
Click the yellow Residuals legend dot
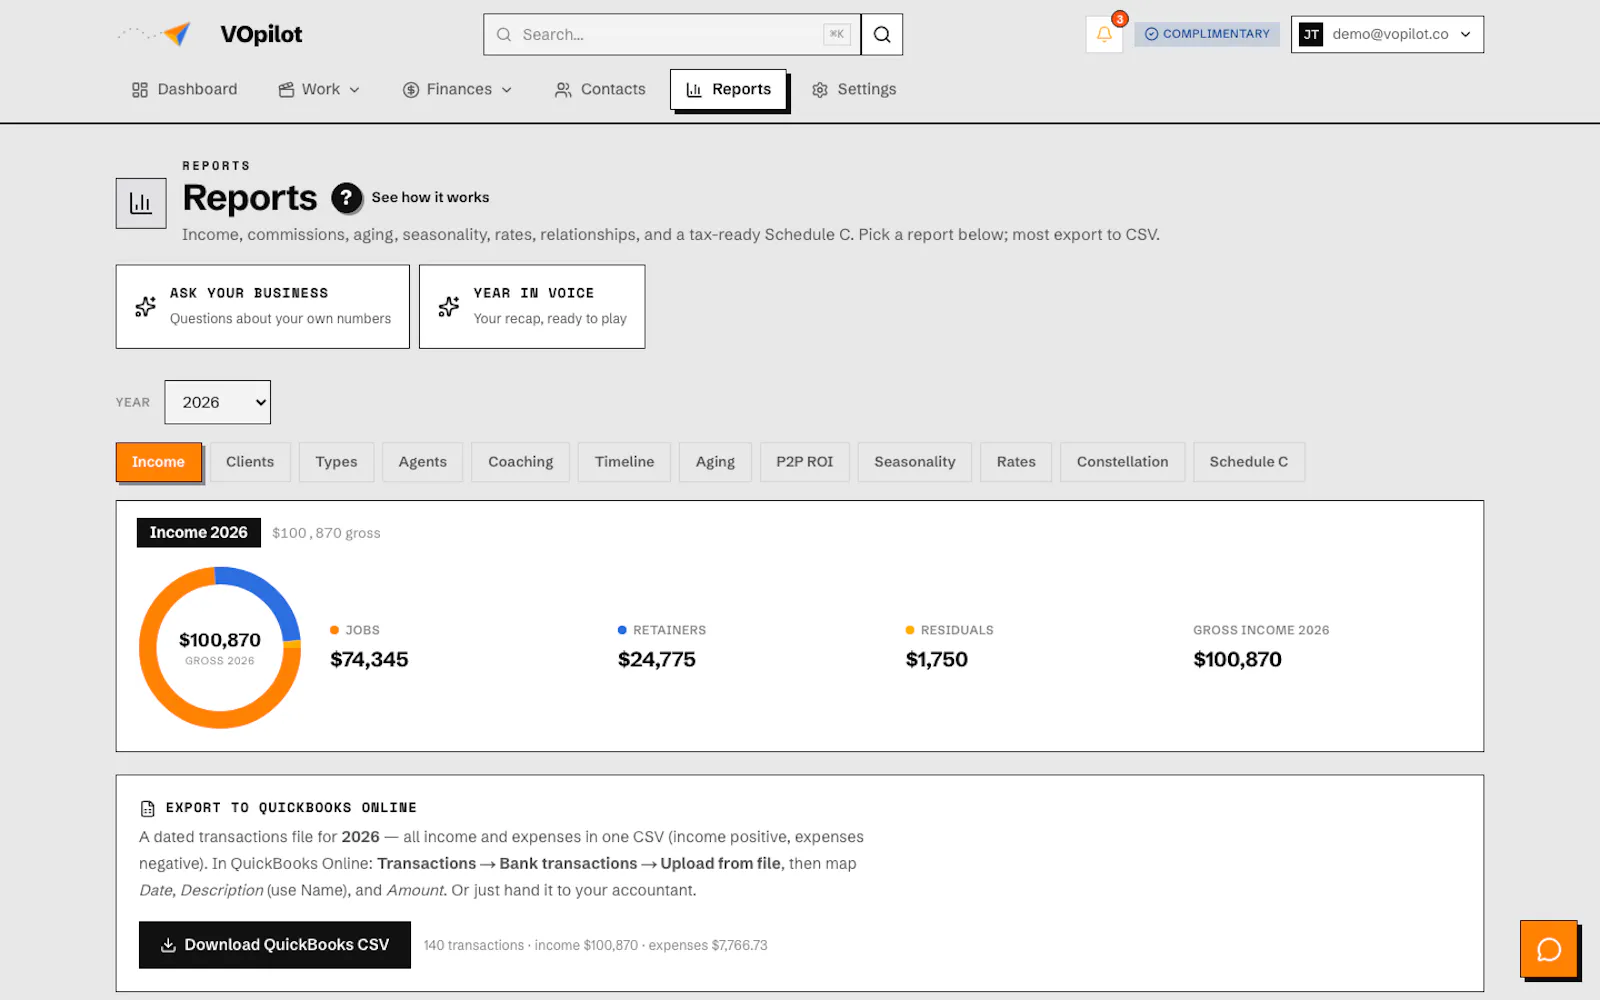pos(910,630)
